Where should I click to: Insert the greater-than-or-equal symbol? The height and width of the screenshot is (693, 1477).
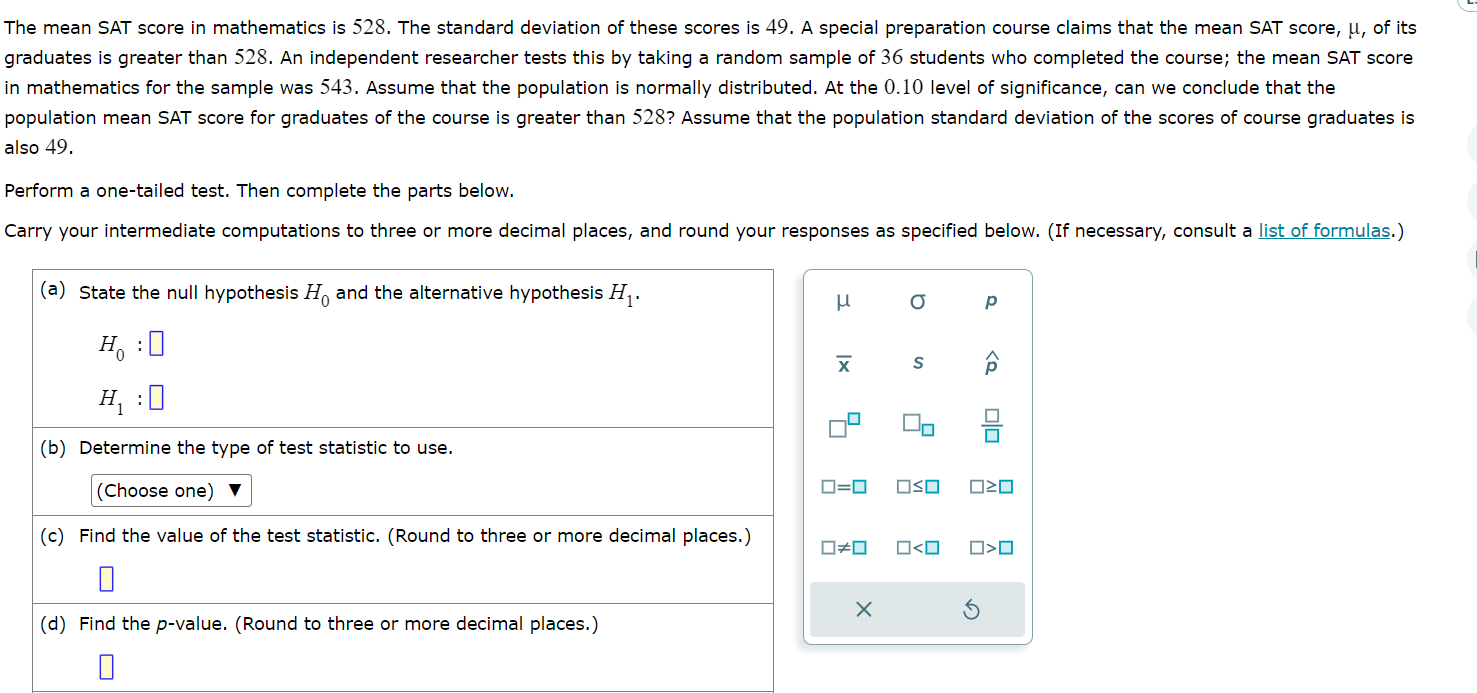[989, 487]
